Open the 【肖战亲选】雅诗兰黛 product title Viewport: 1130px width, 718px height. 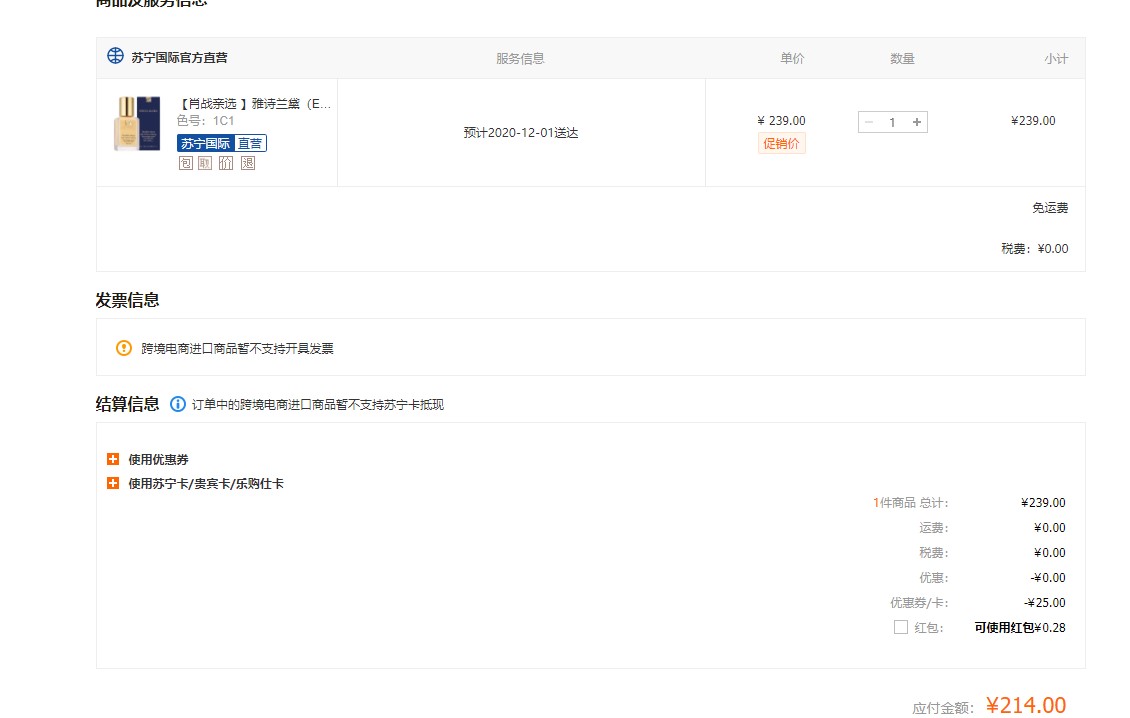click(x=254, y=104)
